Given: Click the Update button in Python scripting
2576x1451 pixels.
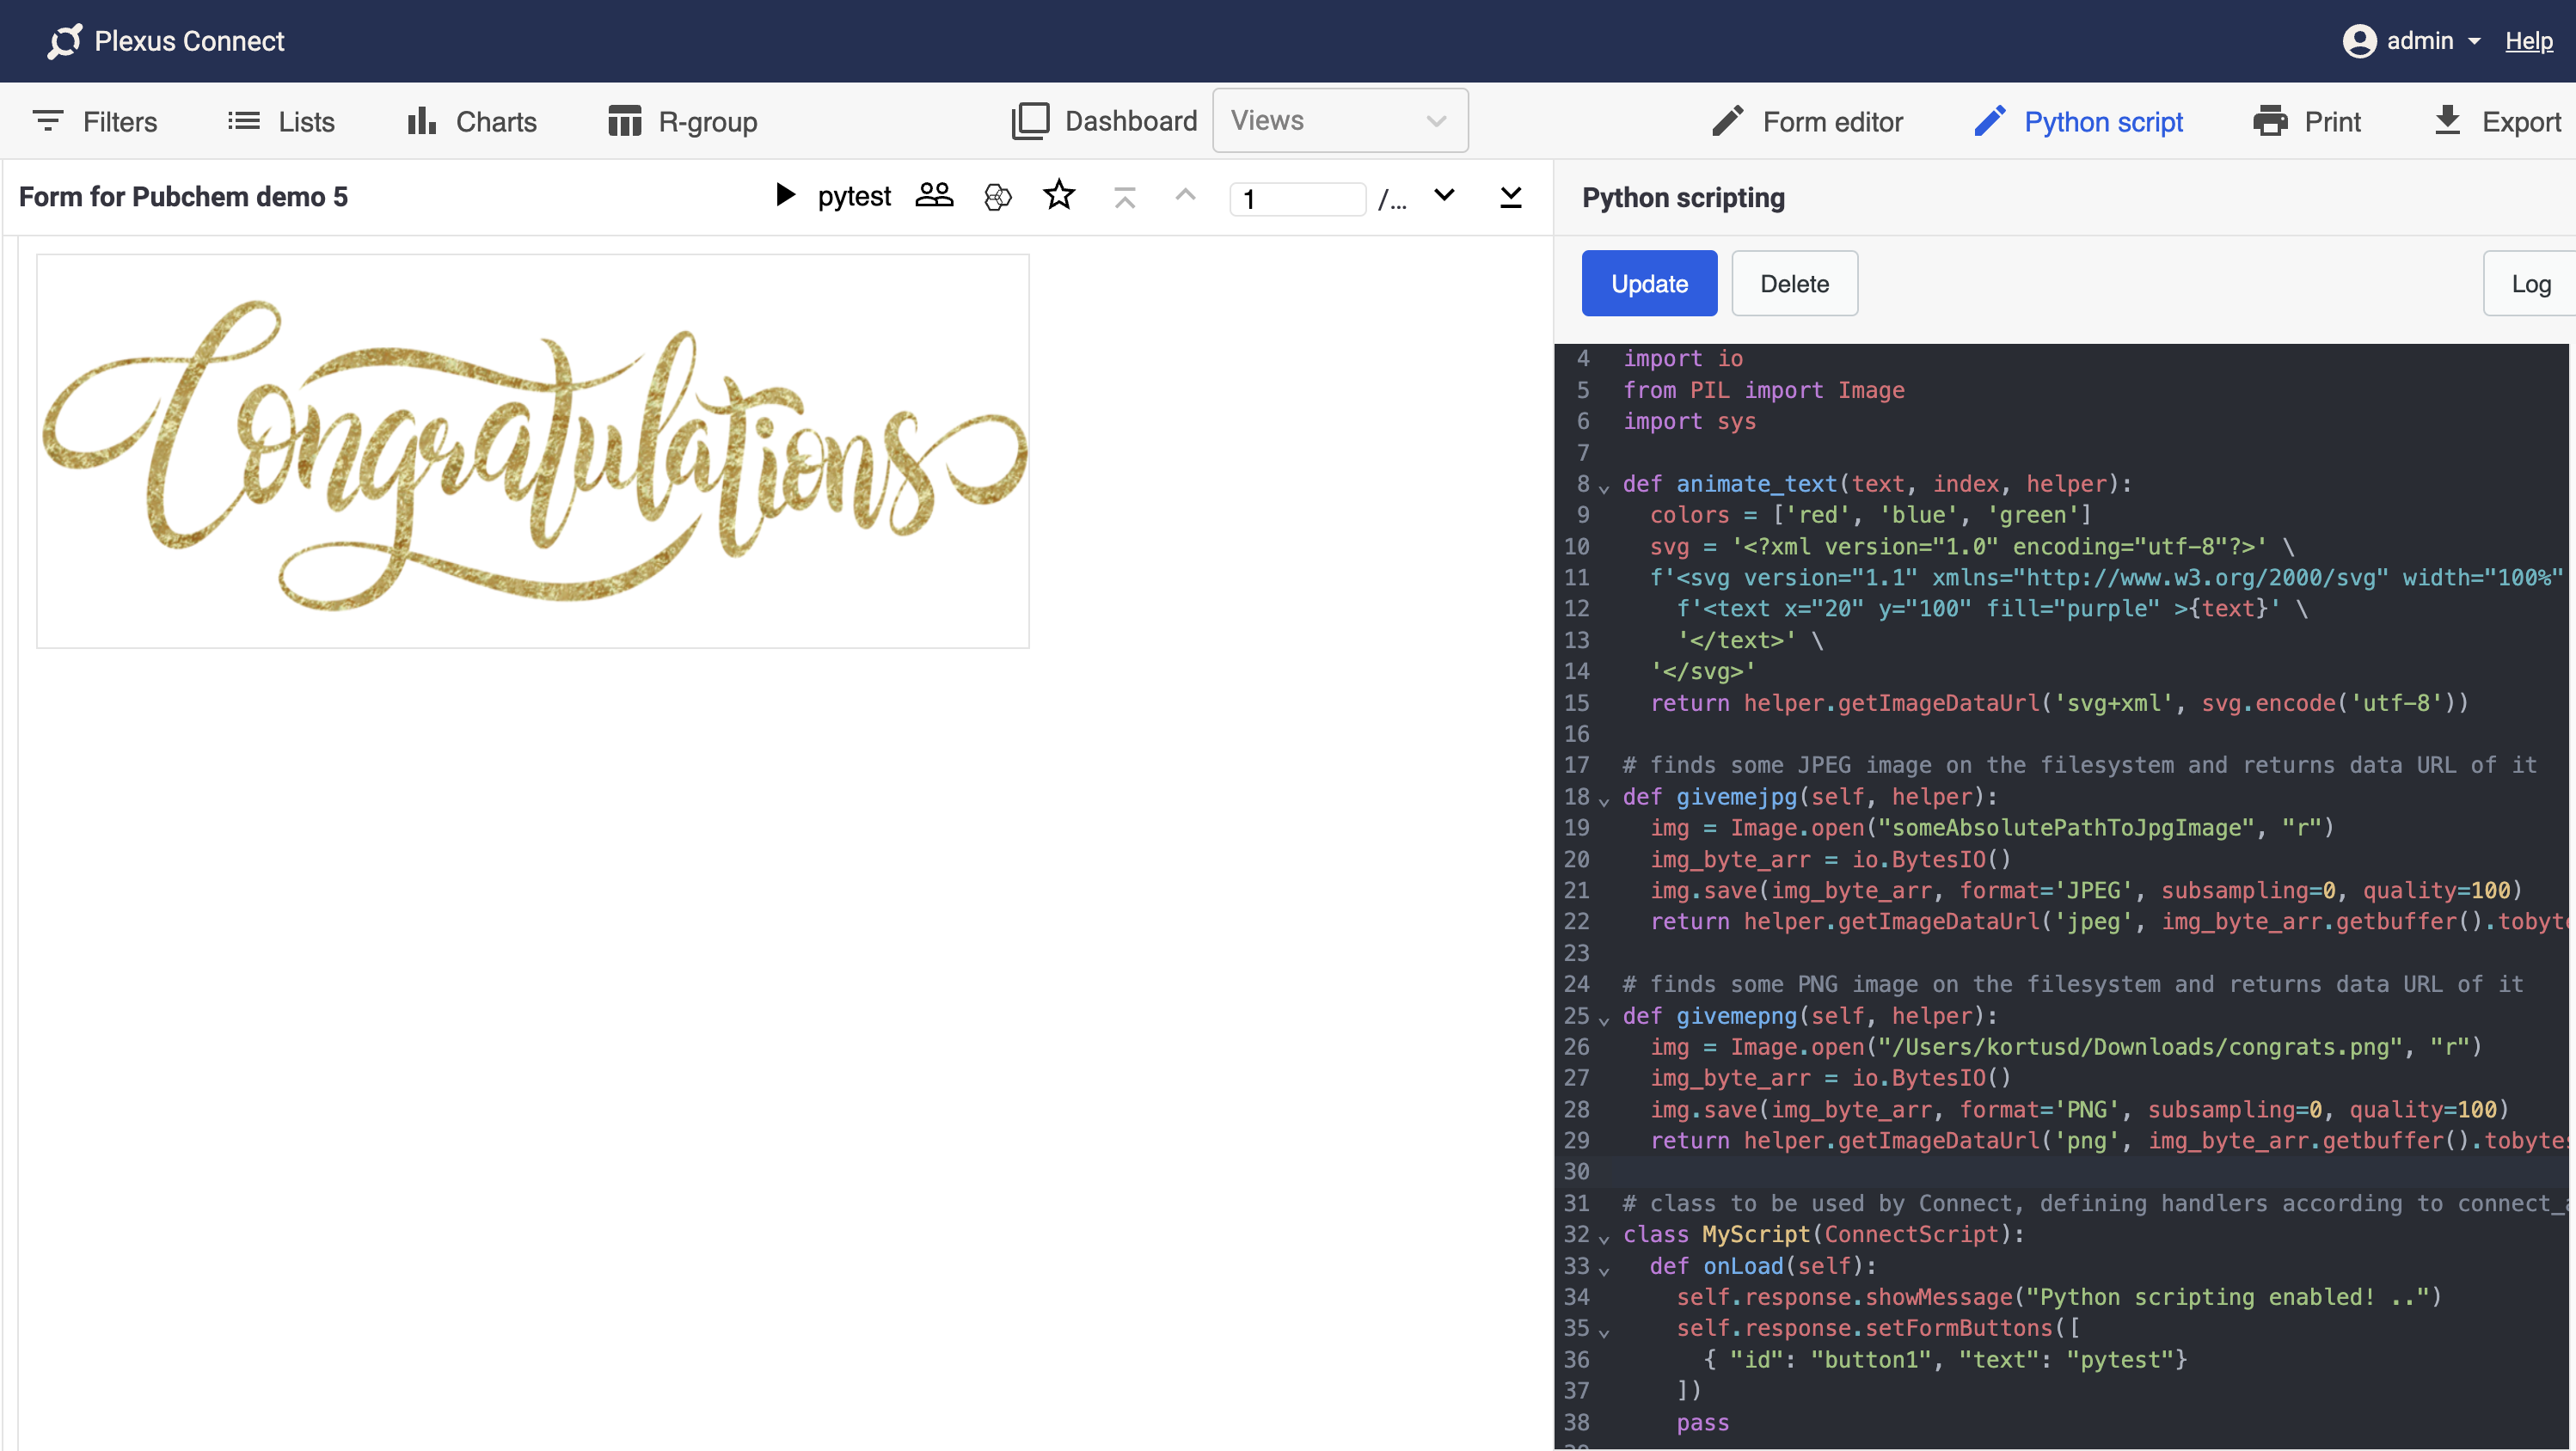Looking at the screenshot, I should point(1649,283).
